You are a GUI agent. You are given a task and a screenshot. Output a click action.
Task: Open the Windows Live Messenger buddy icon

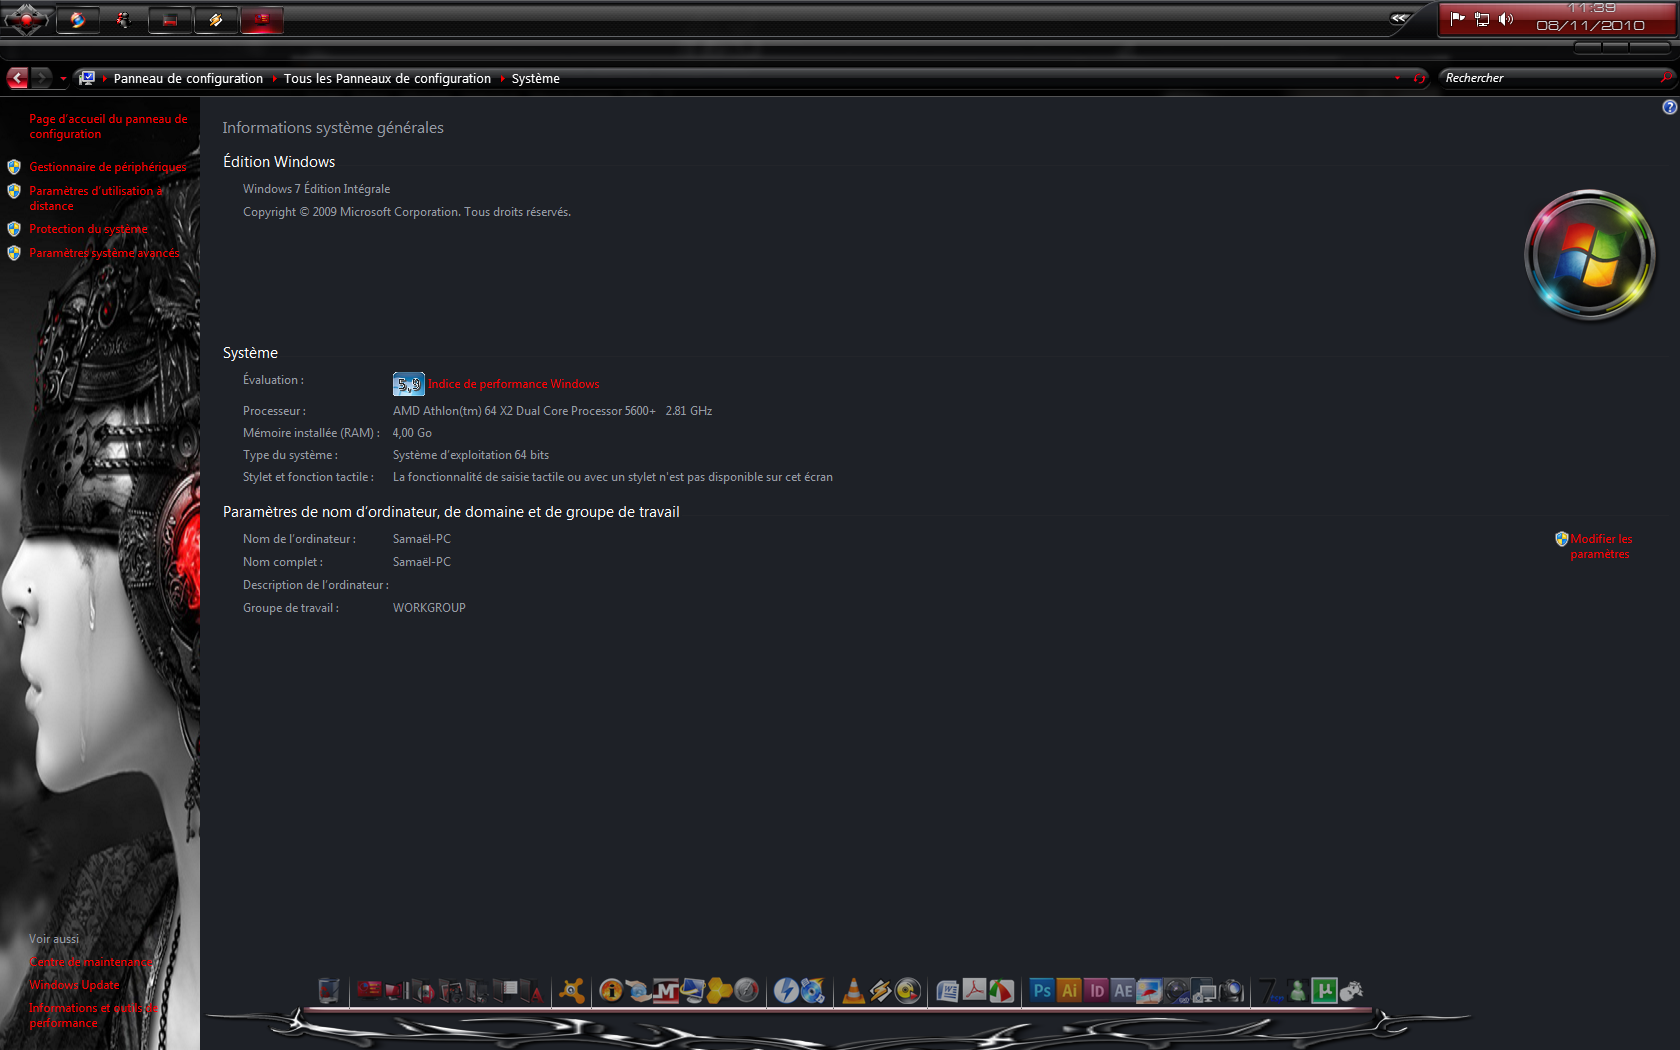coord(1297,991)
